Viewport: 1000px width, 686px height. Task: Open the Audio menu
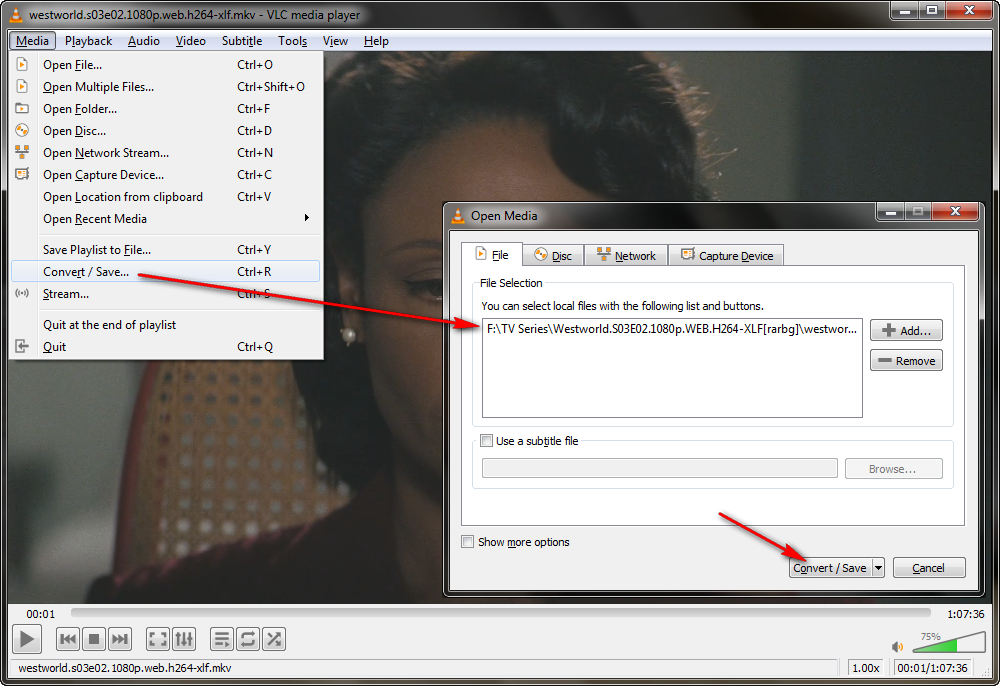coord(143,41)
